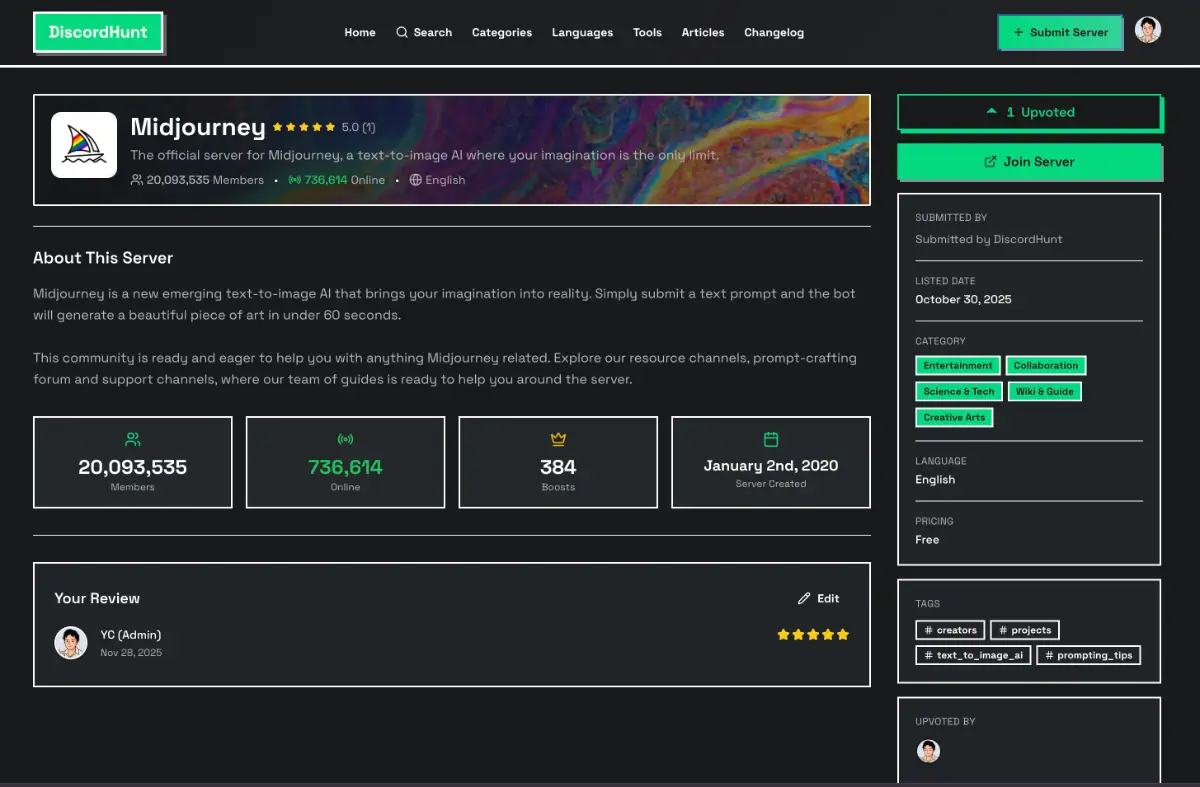Click the DiscordHunt logo

(x=98, y=32)
